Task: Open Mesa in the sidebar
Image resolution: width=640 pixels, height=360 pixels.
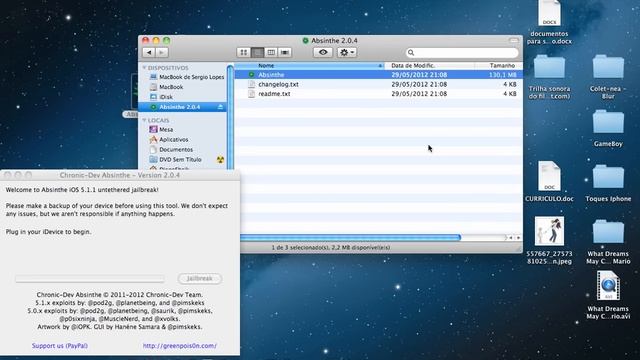Action: point(161,129)
